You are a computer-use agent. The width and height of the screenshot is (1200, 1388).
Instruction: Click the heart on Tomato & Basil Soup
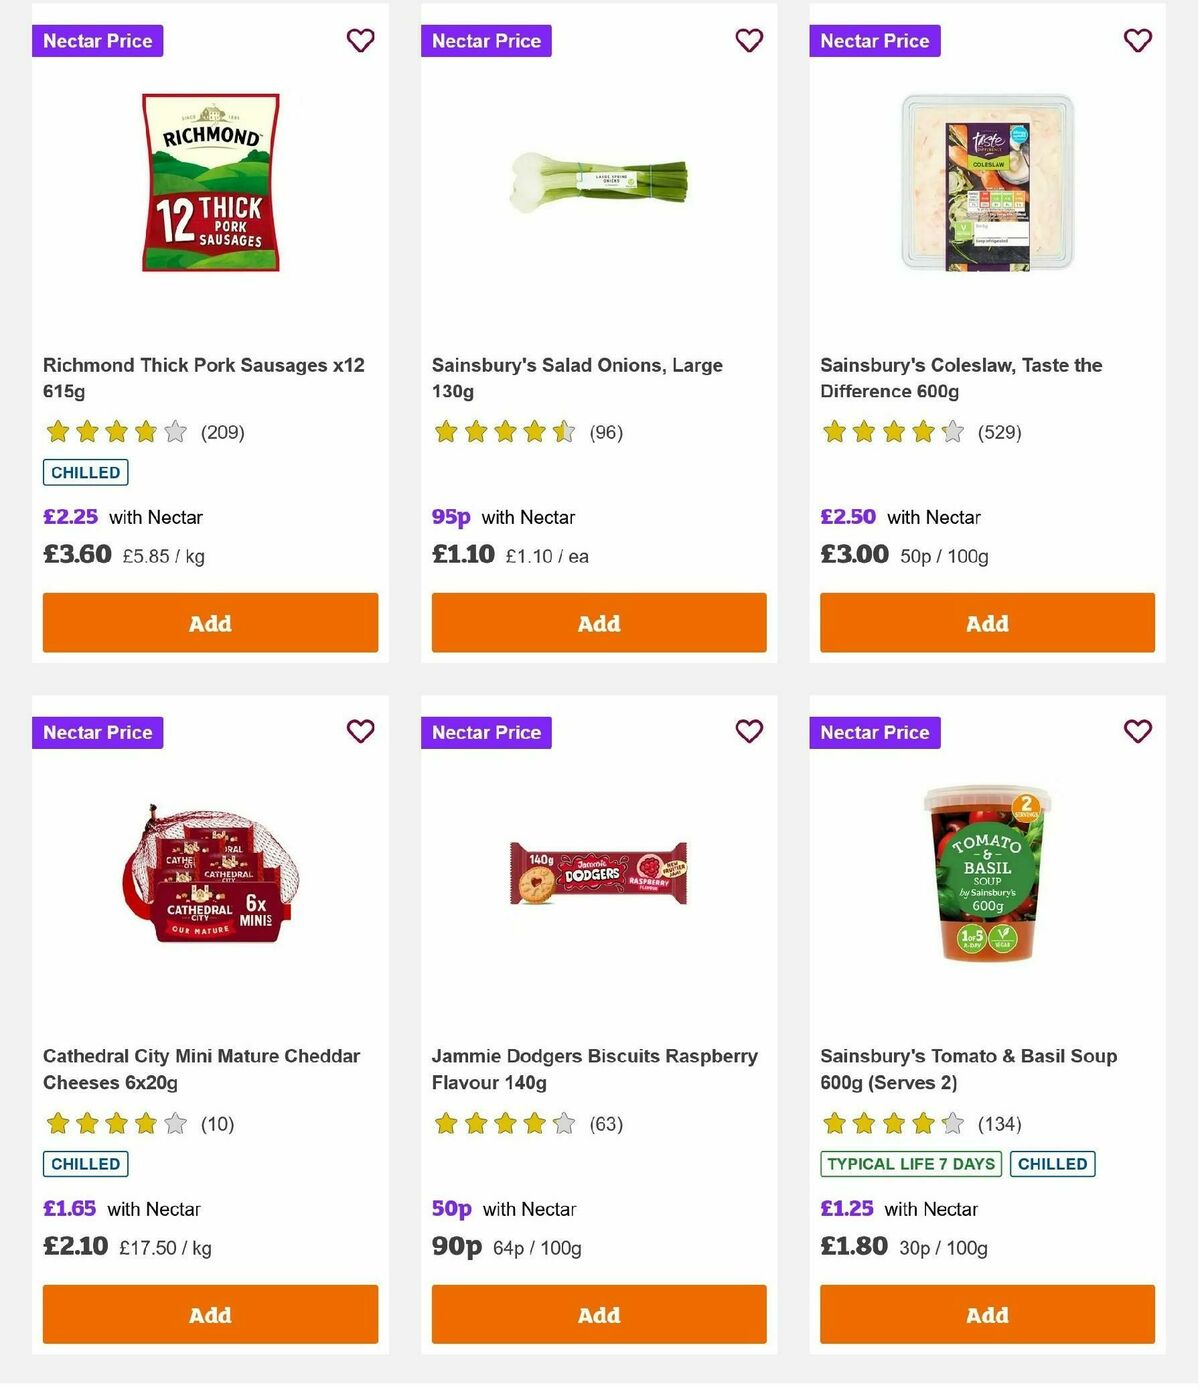coord(1136,732)
